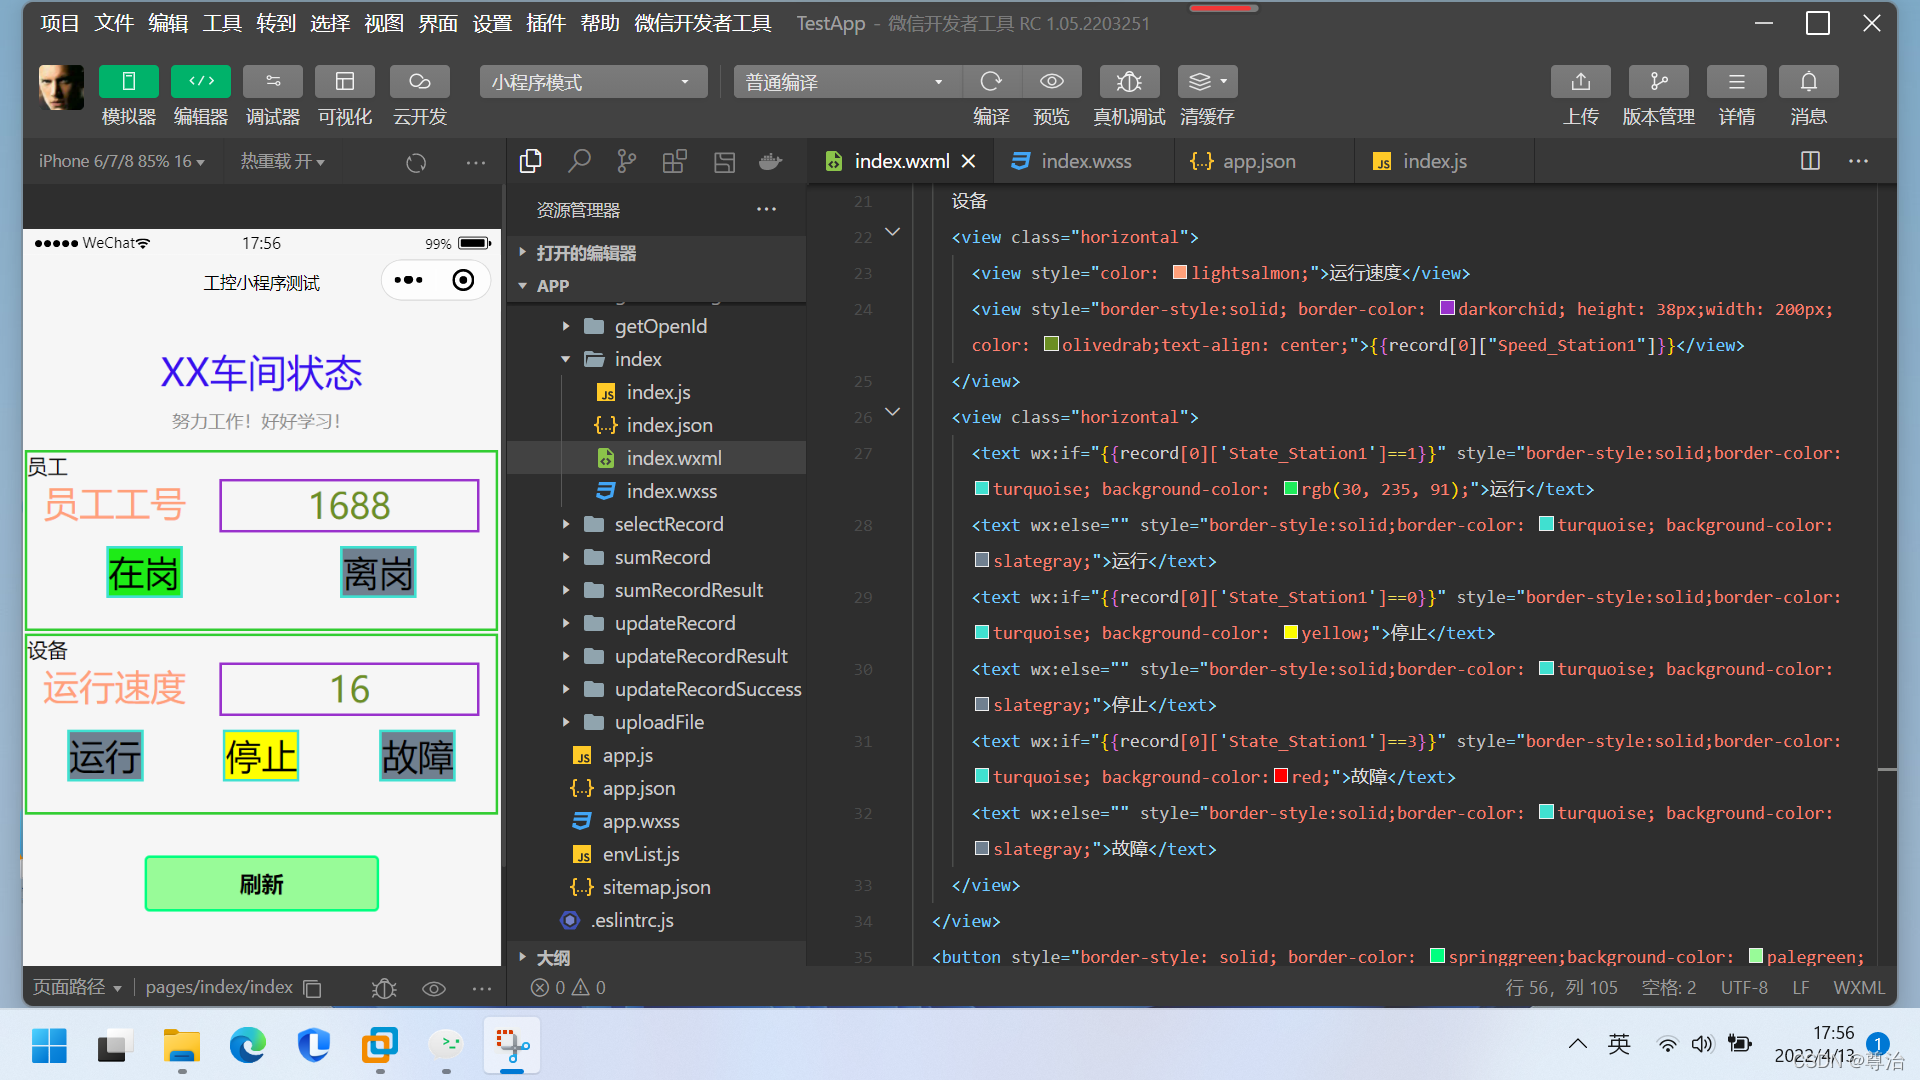Image resolution: width=1920 pixels, height=1080 pixels.
Task: Open version management branch icon
Action: coord(1658,82)
